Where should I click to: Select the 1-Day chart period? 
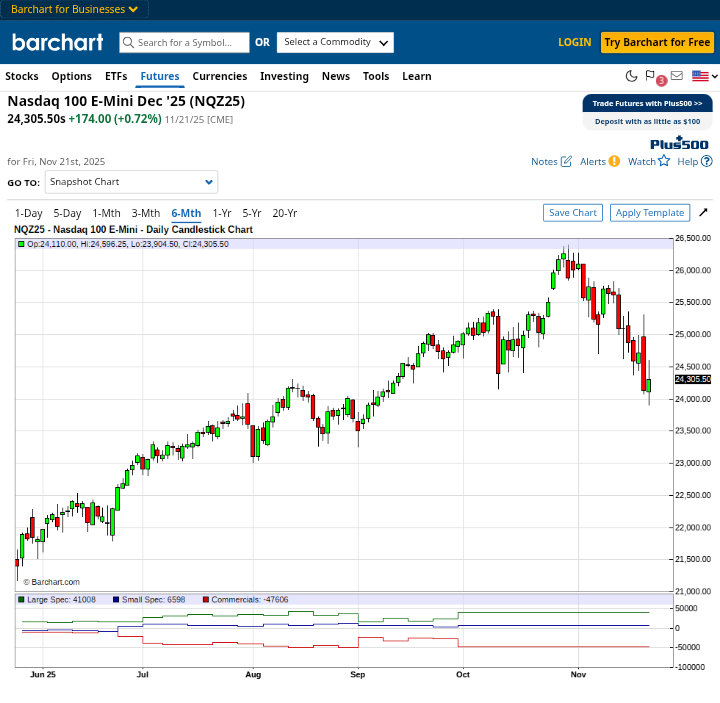(28, 213)
